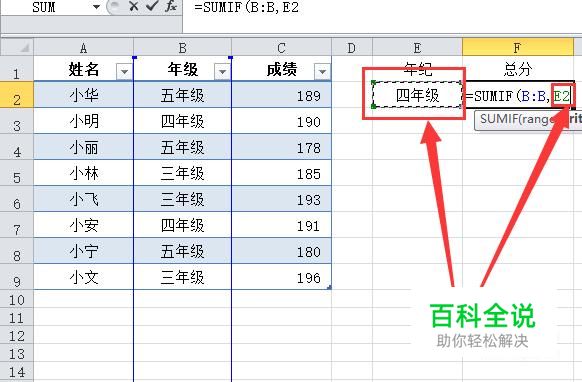Image resolution: width=582 pixels, height=382 pixels.
Task: Select row 2 header
Action: tap(17, 95)
